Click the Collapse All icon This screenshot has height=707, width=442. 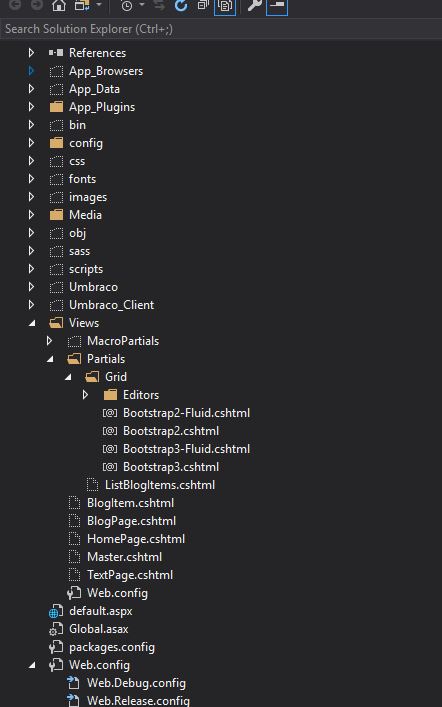pyautogui.click(x=203, y=5)
